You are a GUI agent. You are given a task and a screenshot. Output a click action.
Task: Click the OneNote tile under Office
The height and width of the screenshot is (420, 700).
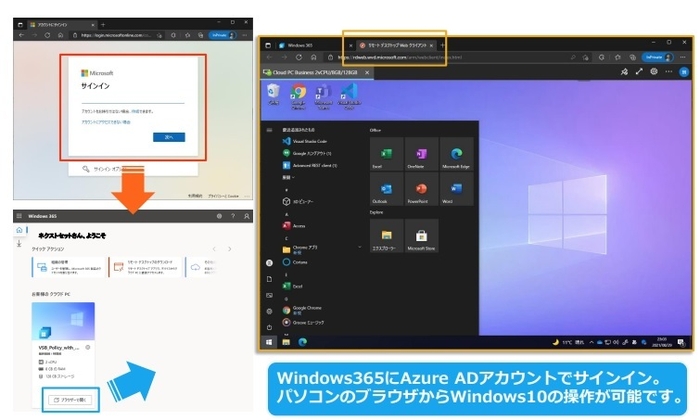421,154
